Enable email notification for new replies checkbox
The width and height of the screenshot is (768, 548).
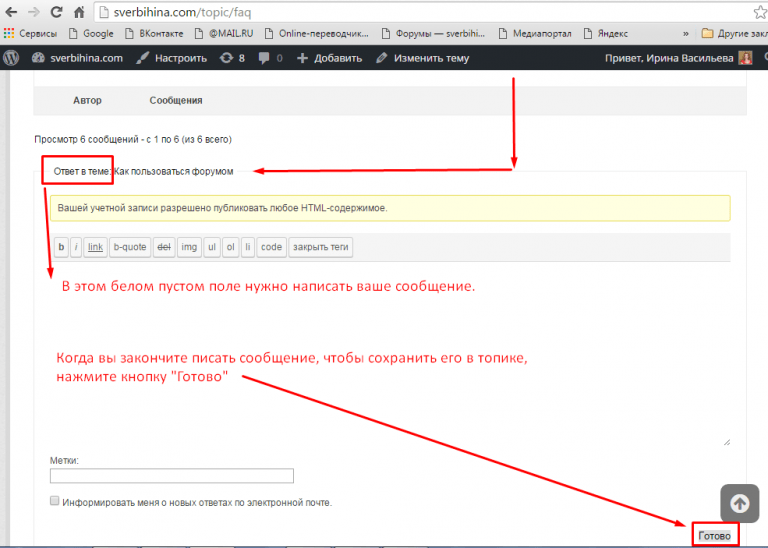[54, 501]
